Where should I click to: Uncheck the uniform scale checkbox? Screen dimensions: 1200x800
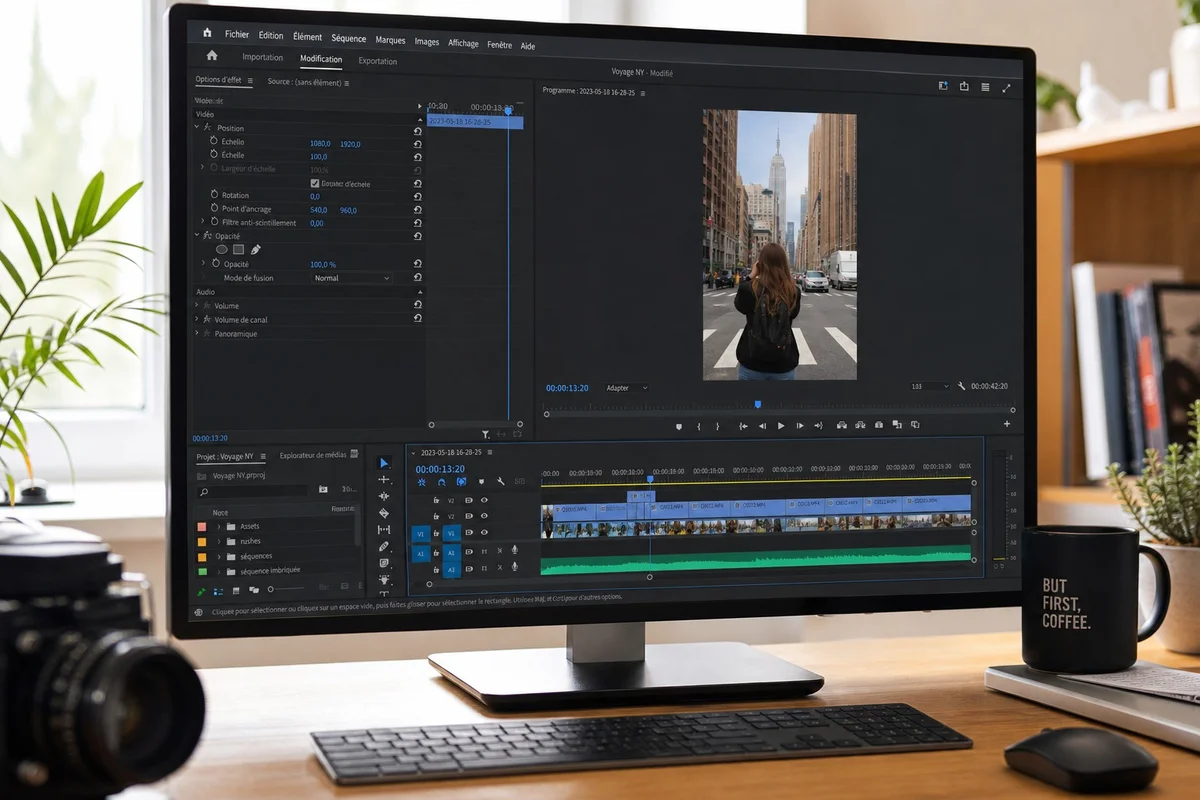(x=316, y=184)
